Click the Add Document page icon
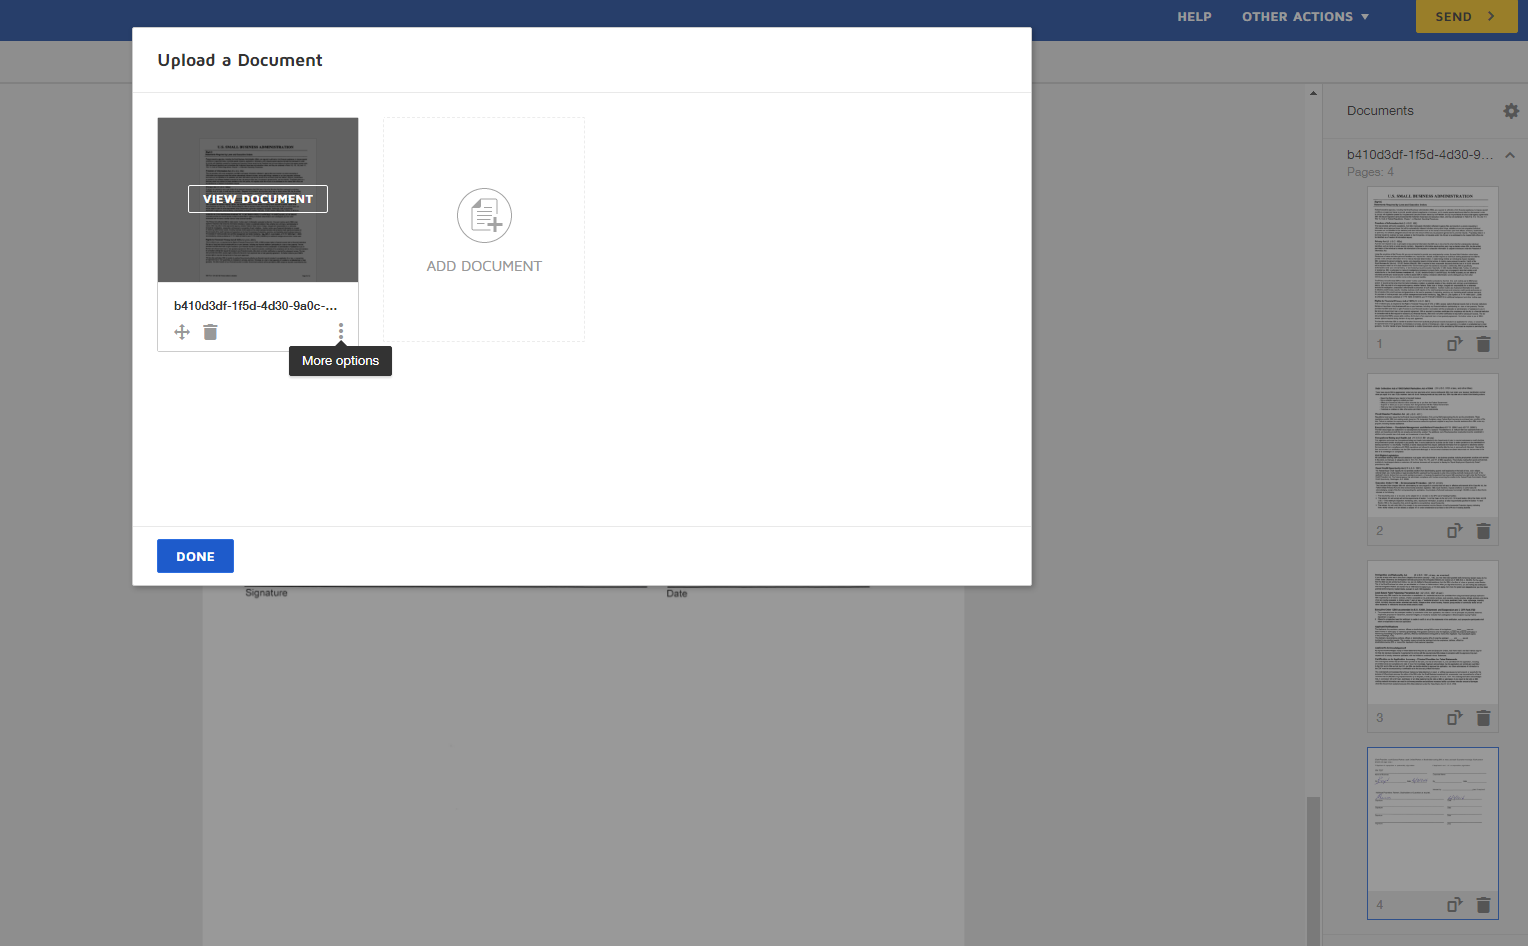Screen dimensions: 1528x946 (484, 215)
